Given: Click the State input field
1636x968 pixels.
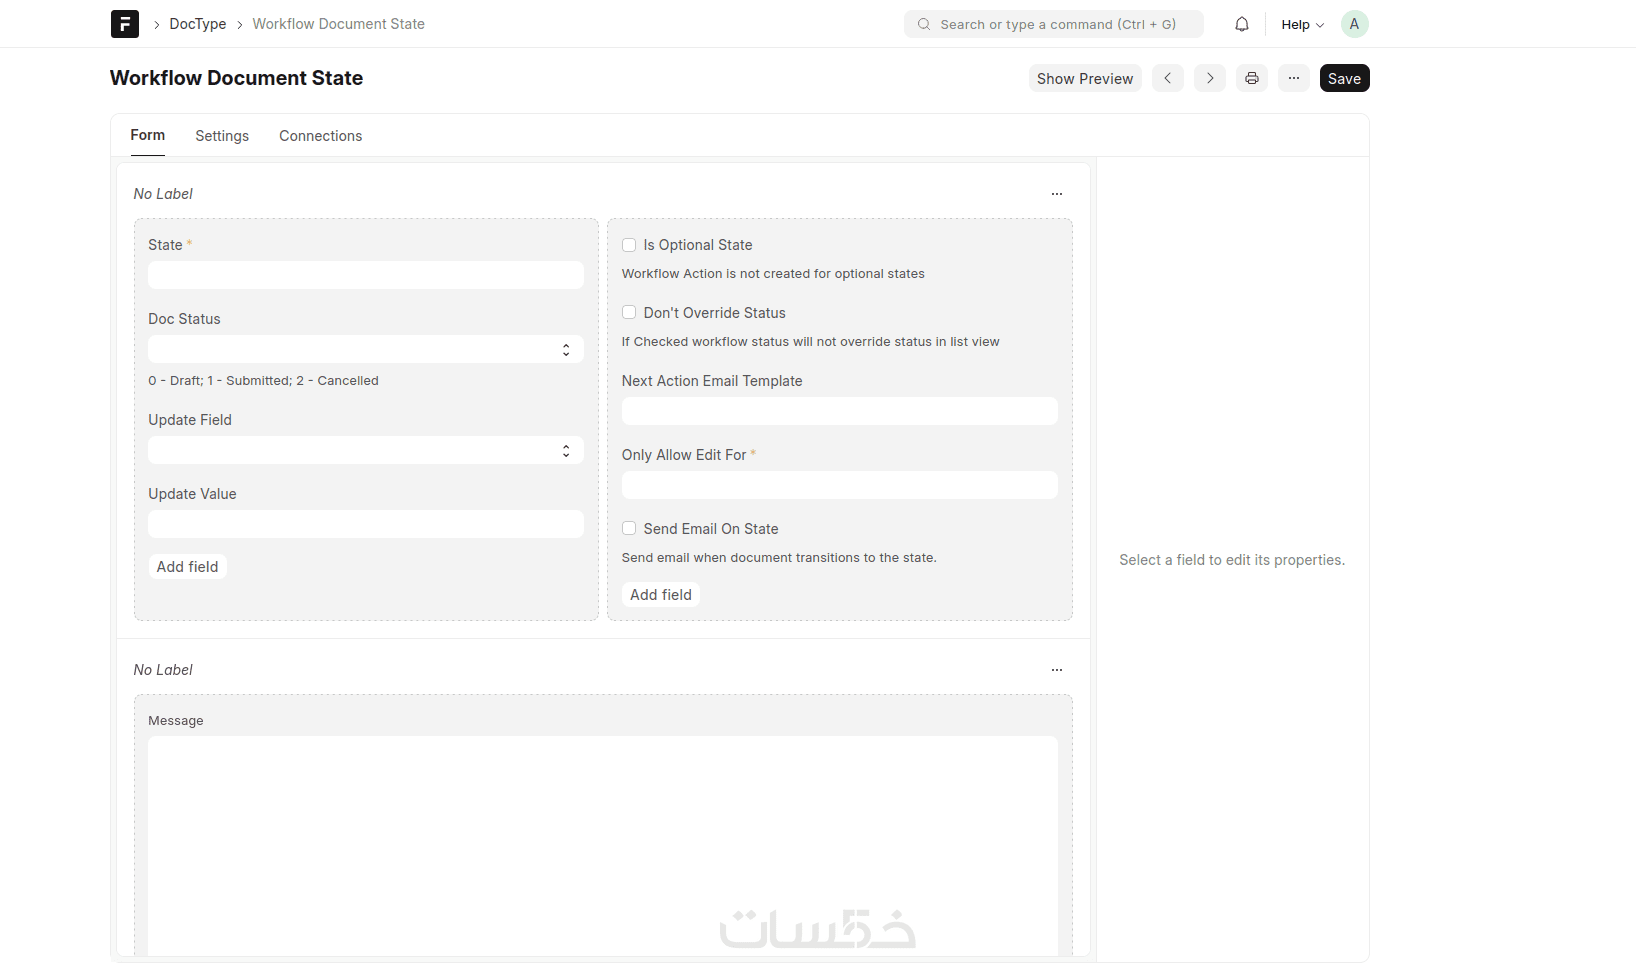Looking at the screenshot, I should tap(366, 275).
